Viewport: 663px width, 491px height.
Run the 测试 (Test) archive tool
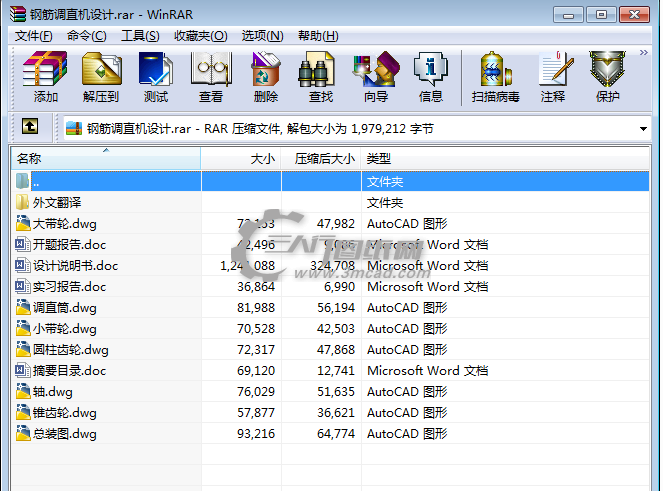pos(156,77)
